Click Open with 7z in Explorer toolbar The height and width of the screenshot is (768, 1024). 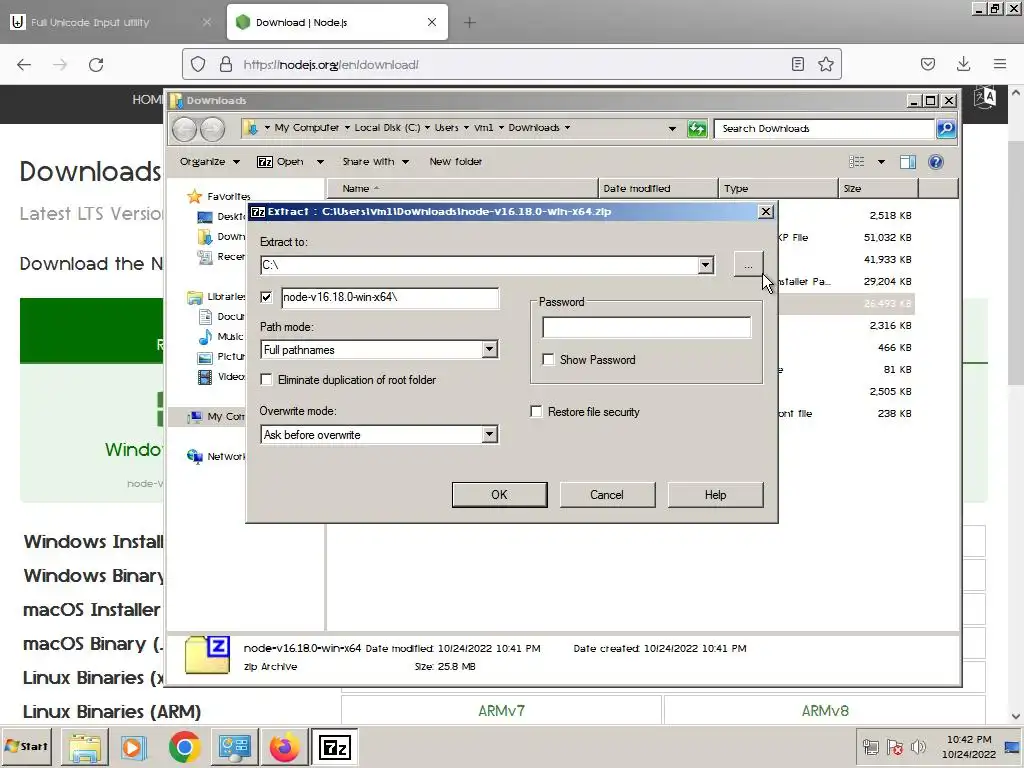coord(281,162)
